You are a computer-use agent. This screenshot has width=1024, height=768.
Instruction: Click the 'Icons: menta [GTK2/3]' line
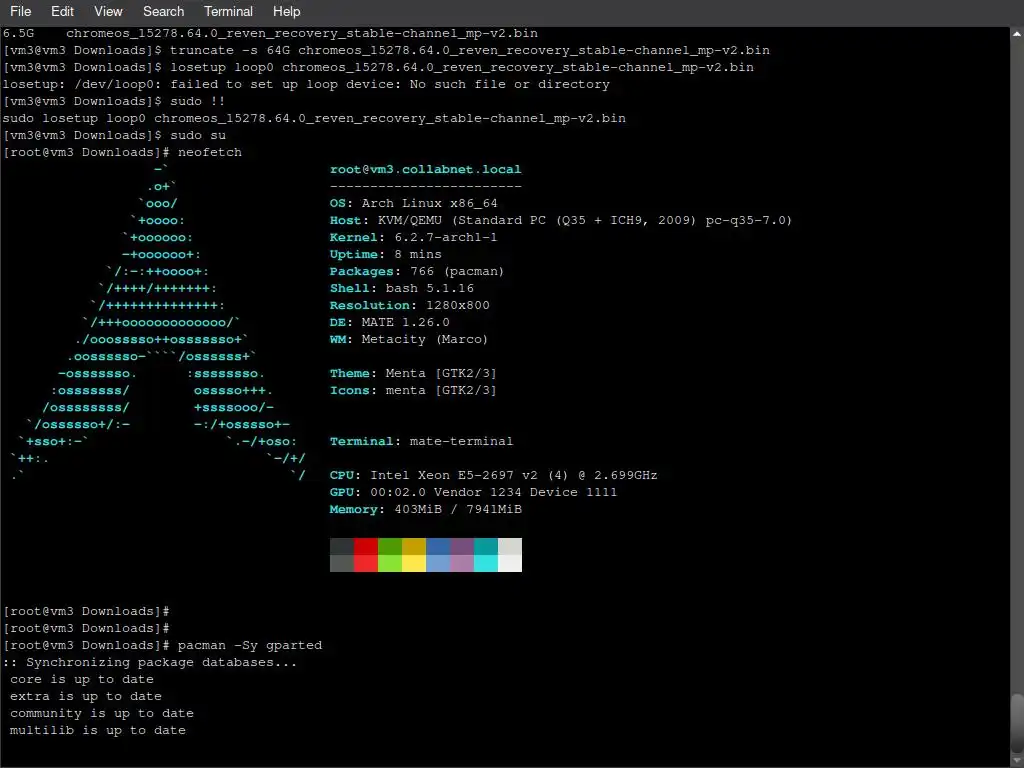(x=413, y=390)
